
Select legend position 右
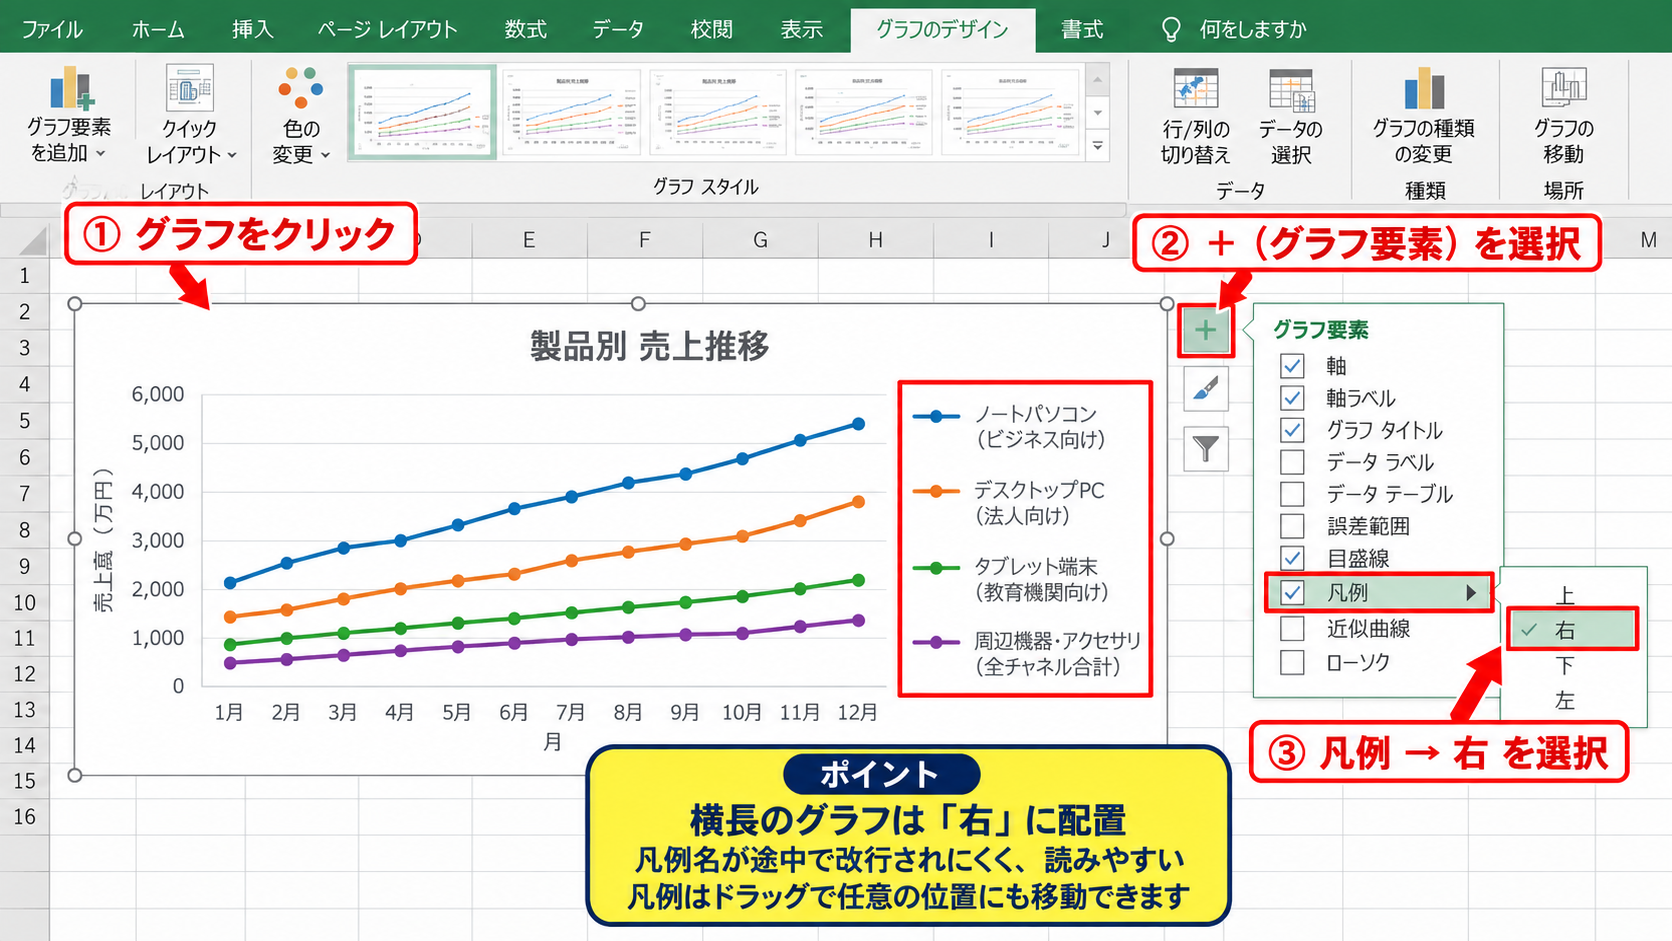[1572, 630]
